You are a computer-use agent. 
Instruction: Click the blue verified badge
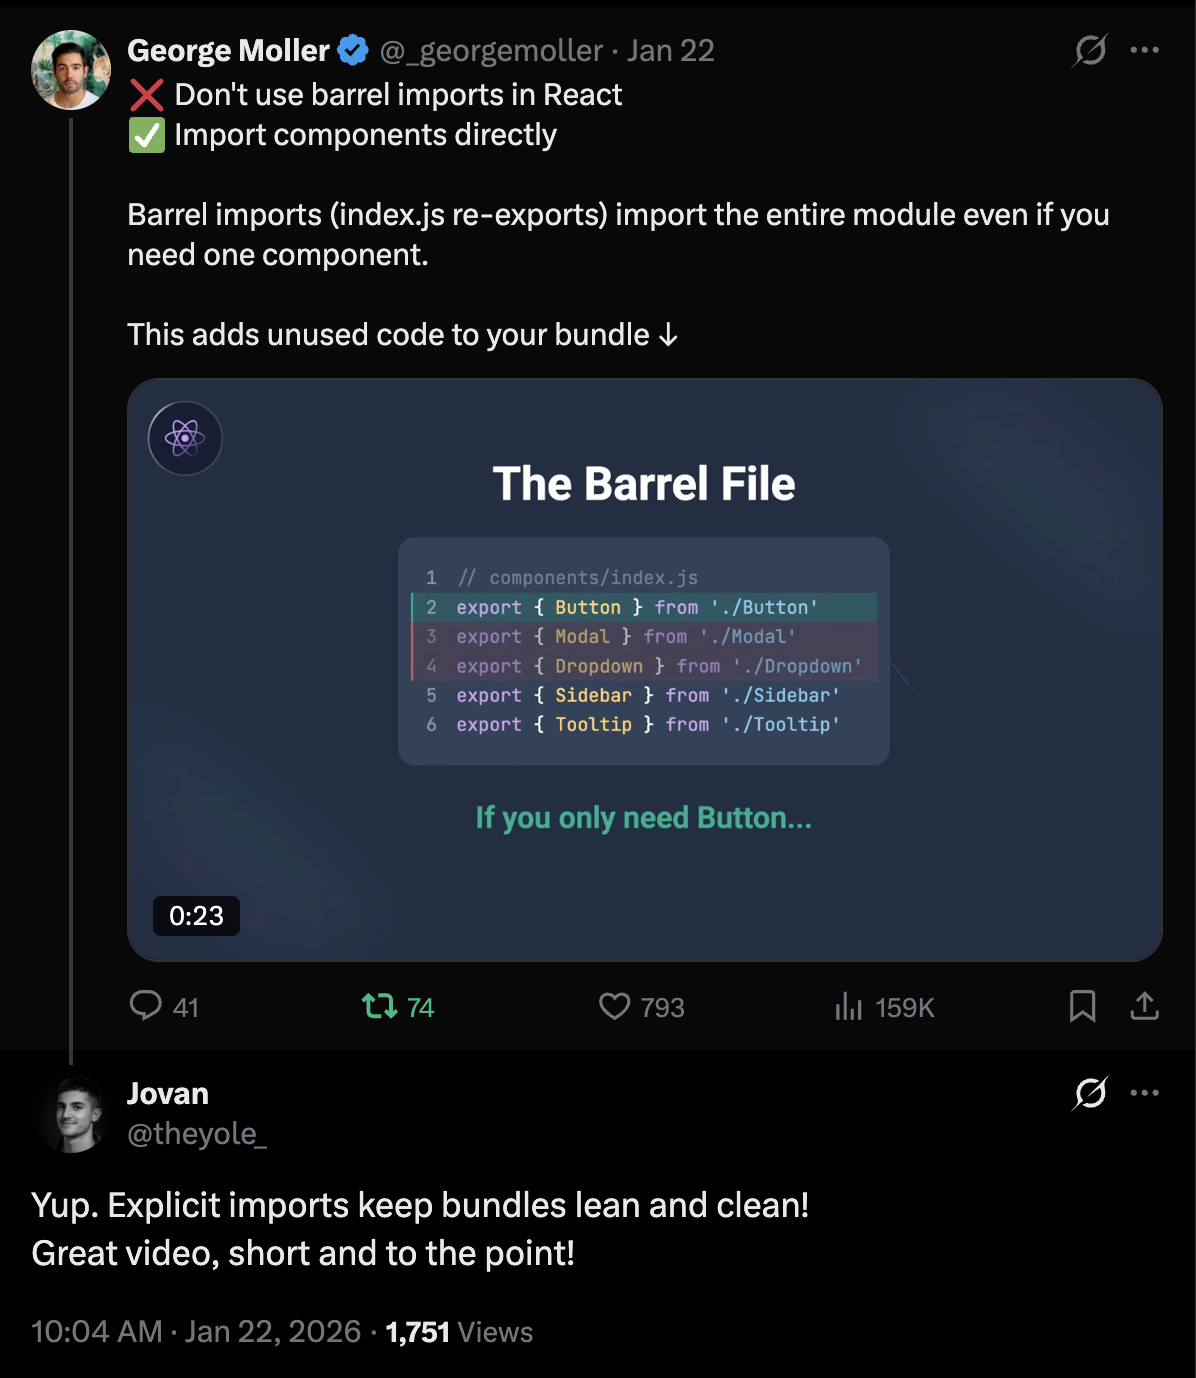(353, 50)
